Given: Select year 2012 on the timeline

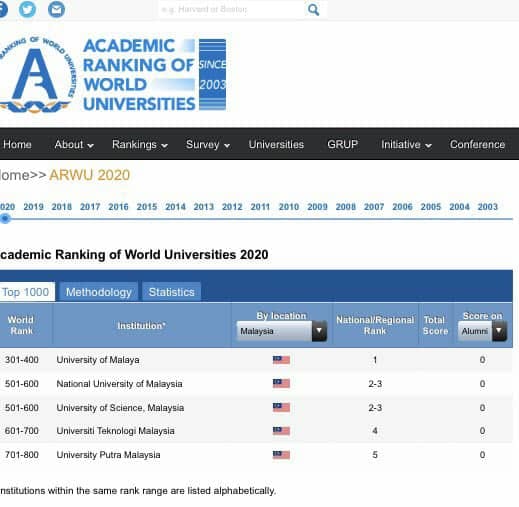Looking at the screenshot, I should click(x=232, y=207).
